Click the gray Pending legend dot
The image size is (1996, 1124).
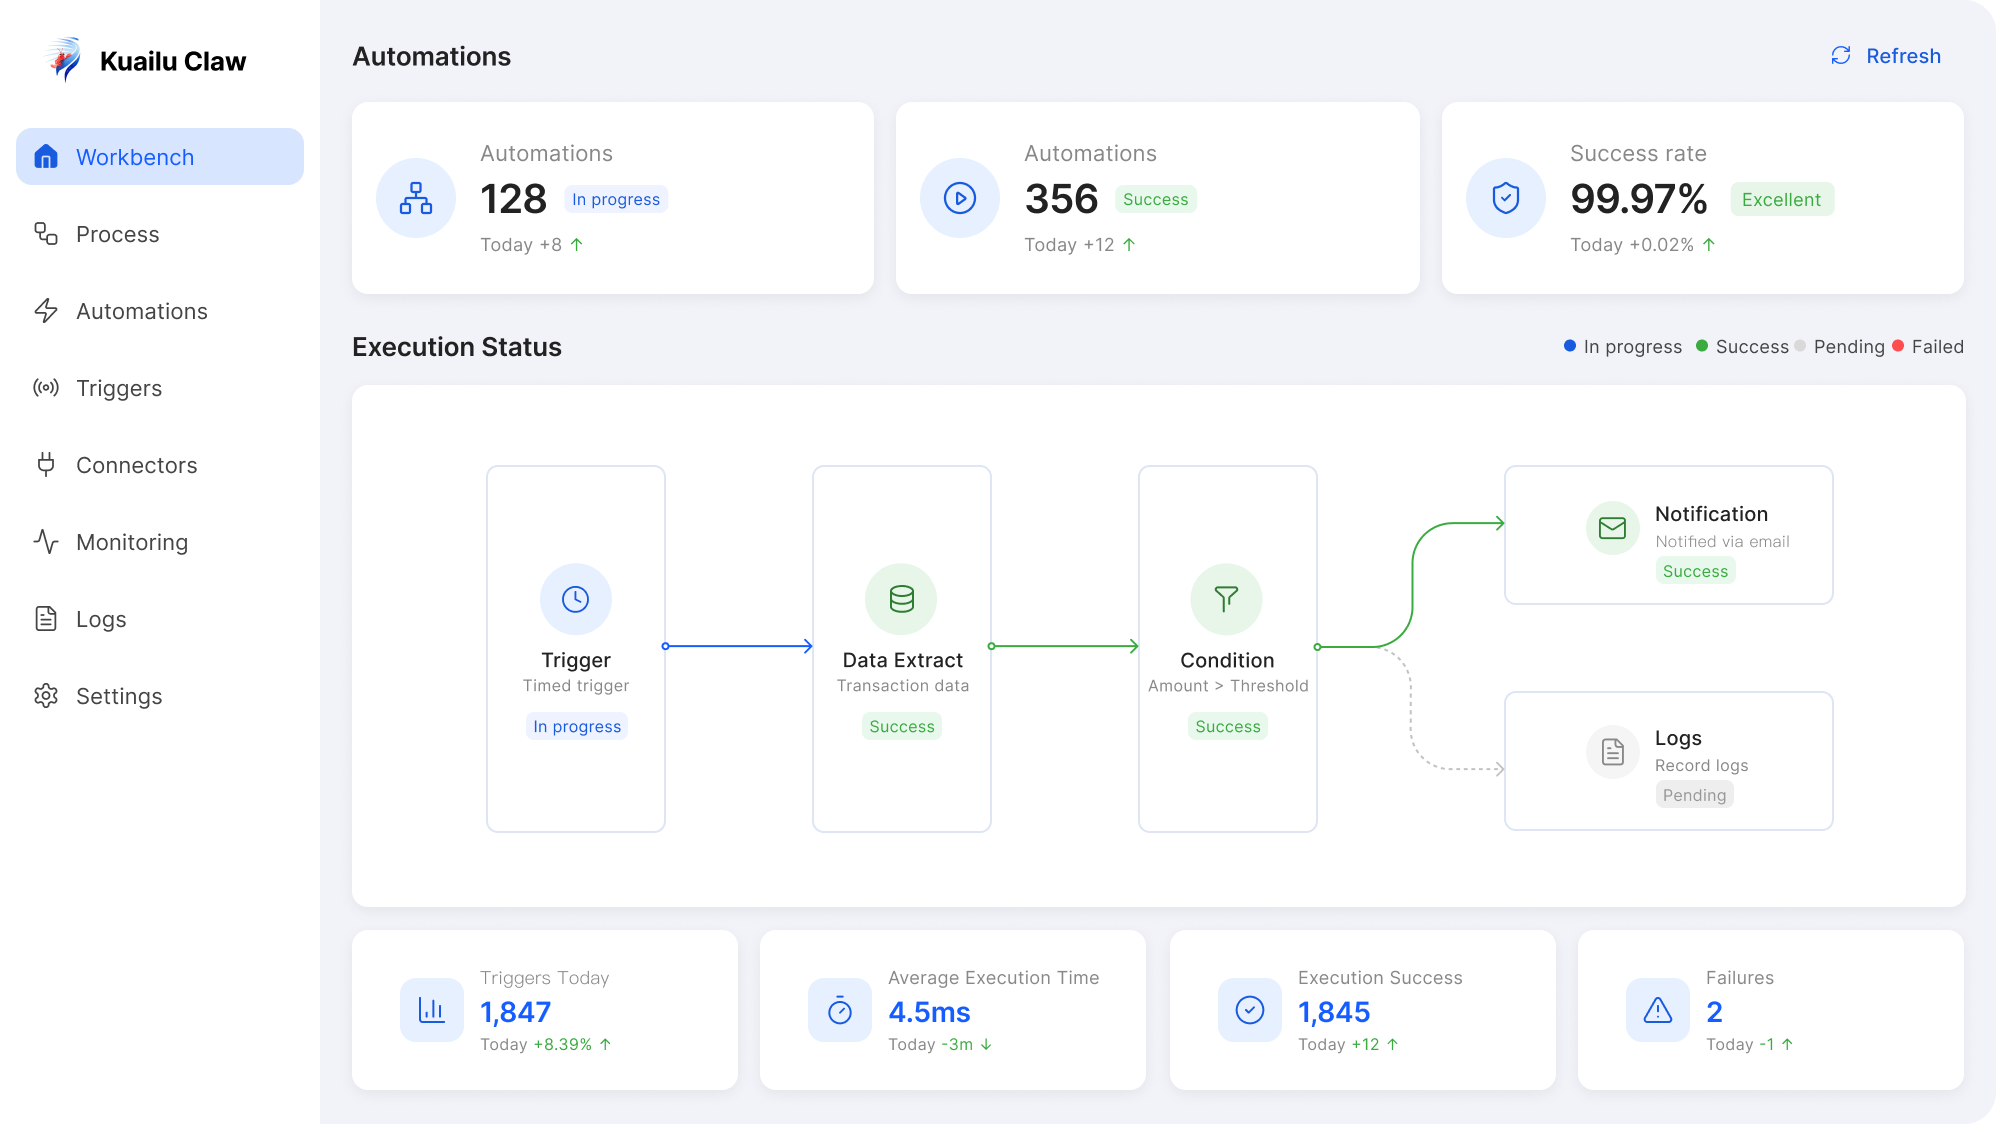click(x=1800, y=346)
